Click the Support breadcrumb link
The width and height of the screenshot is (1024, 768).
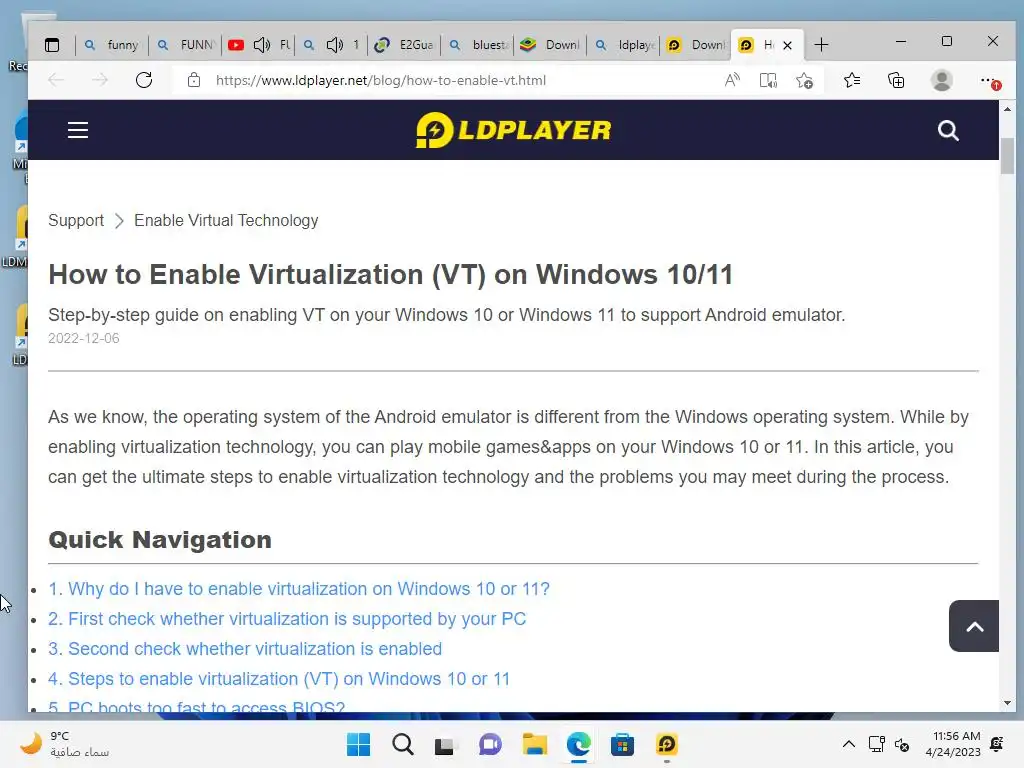point(76,220)
